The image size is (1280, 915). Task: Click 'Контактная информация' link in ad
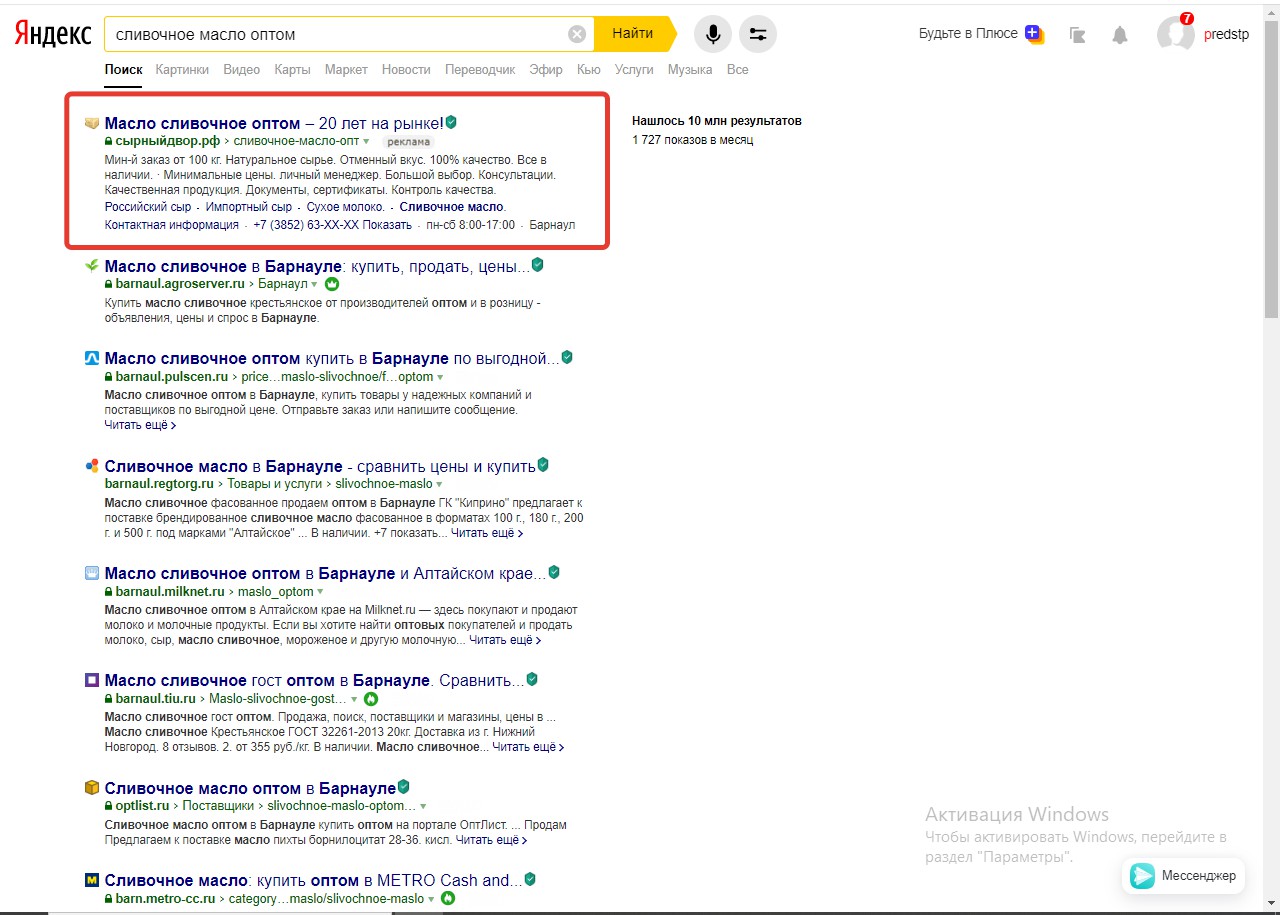pos(172,225)
